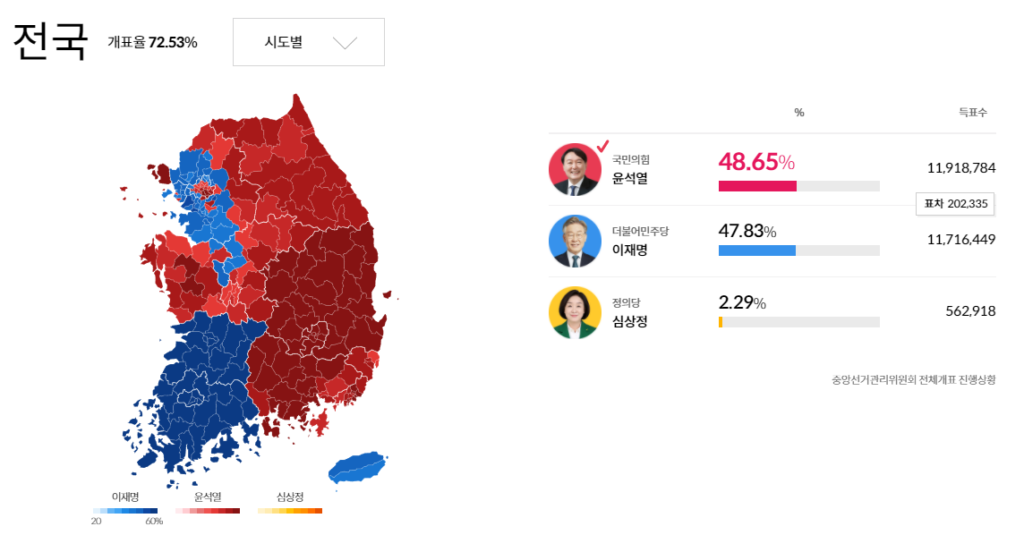Click the orange 심상정 legend gradient

pyautogui.click(x=290, y=510)
